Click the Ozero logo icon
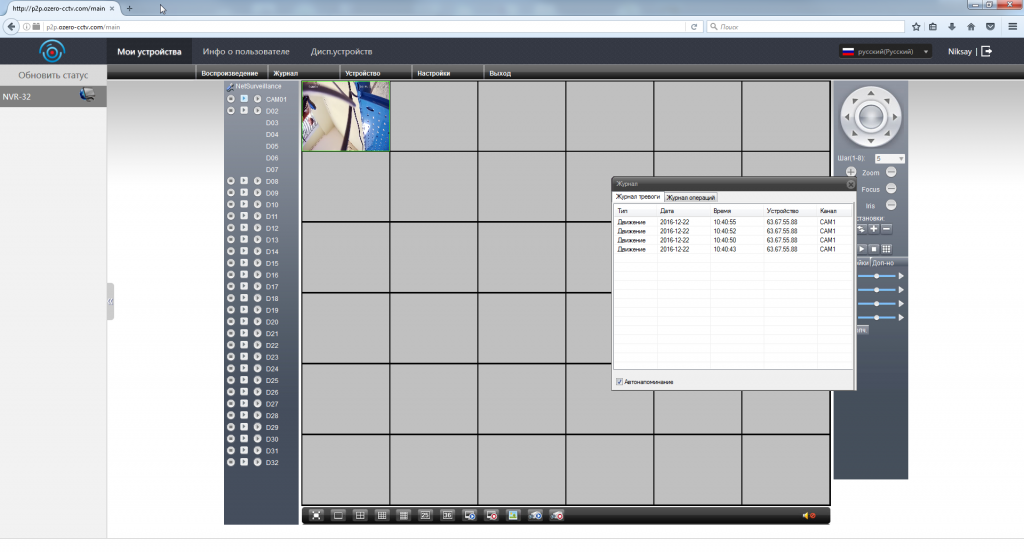The height and width of the screenshot is (554, 1024). 52,51
